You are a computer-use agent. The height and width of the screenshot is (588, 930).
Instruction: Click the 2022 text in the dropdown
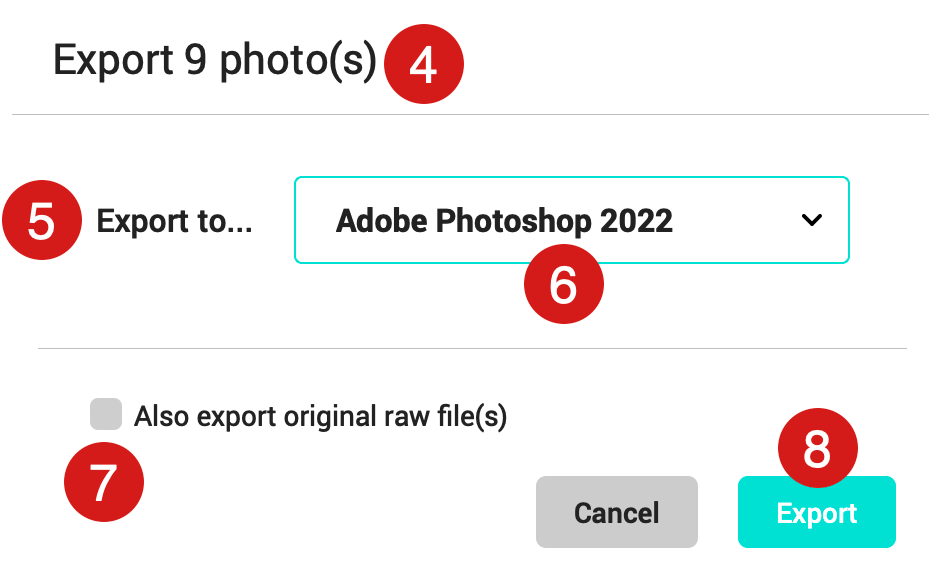pos(636,221)
